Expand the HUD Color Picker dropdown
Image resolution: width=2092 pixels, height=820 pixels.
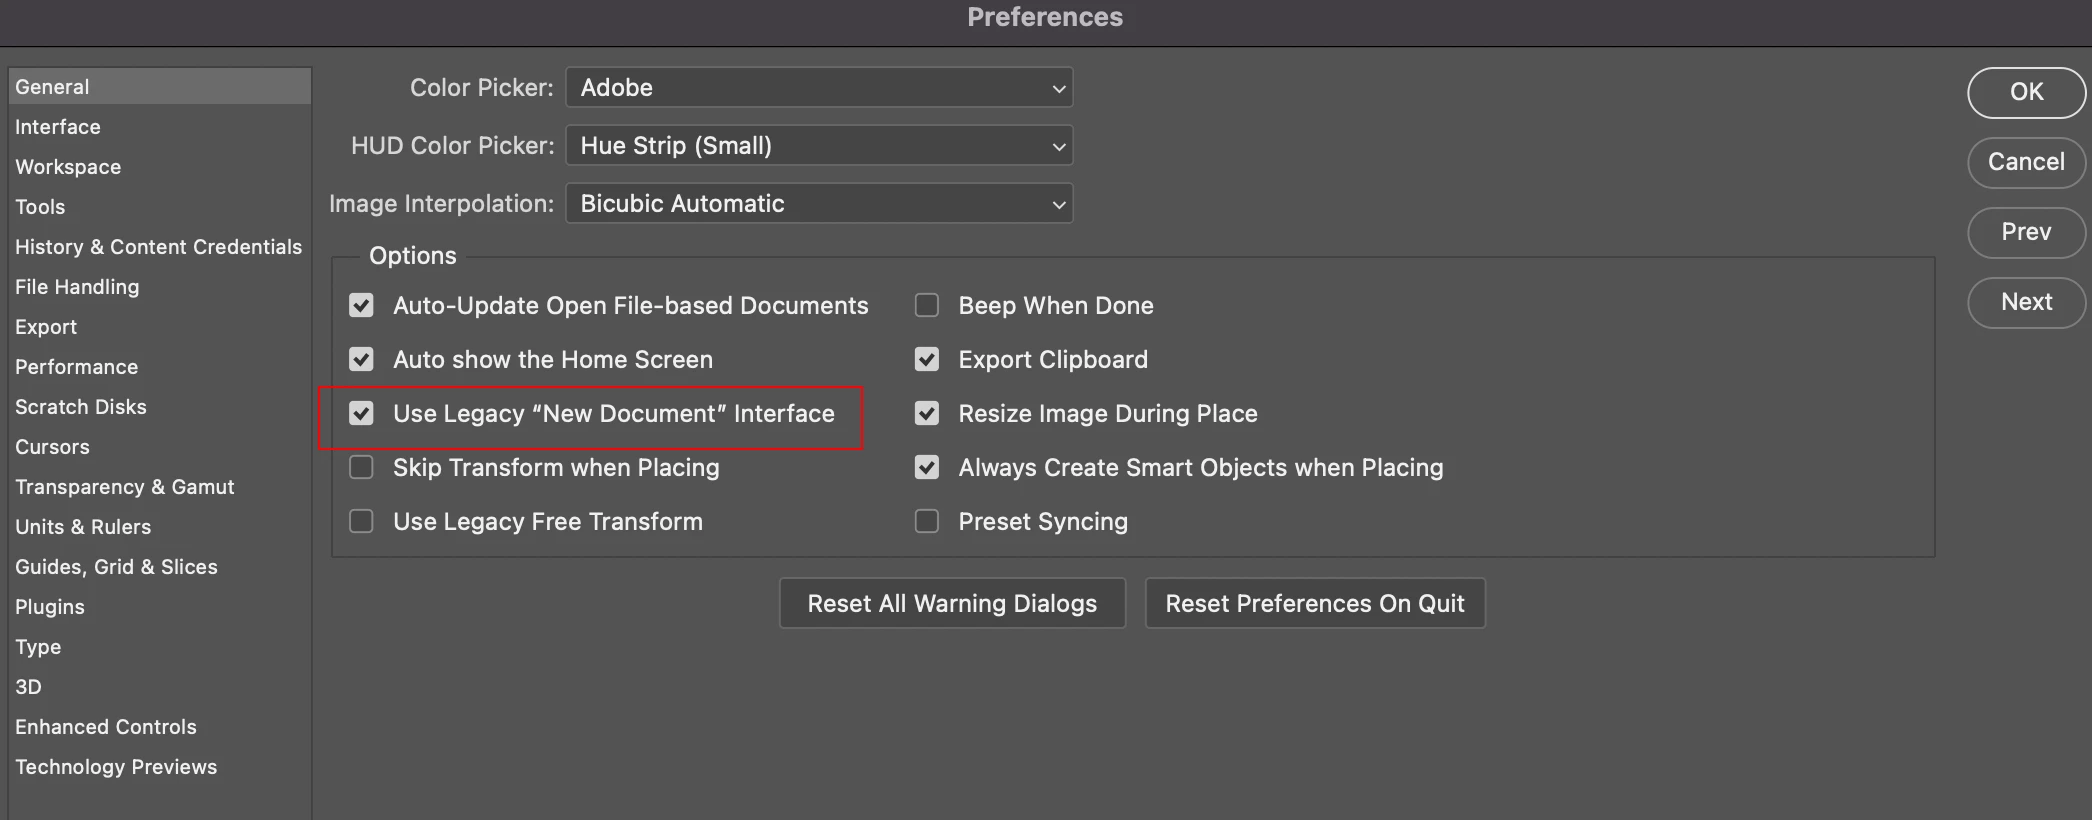(x=819, y=146)
